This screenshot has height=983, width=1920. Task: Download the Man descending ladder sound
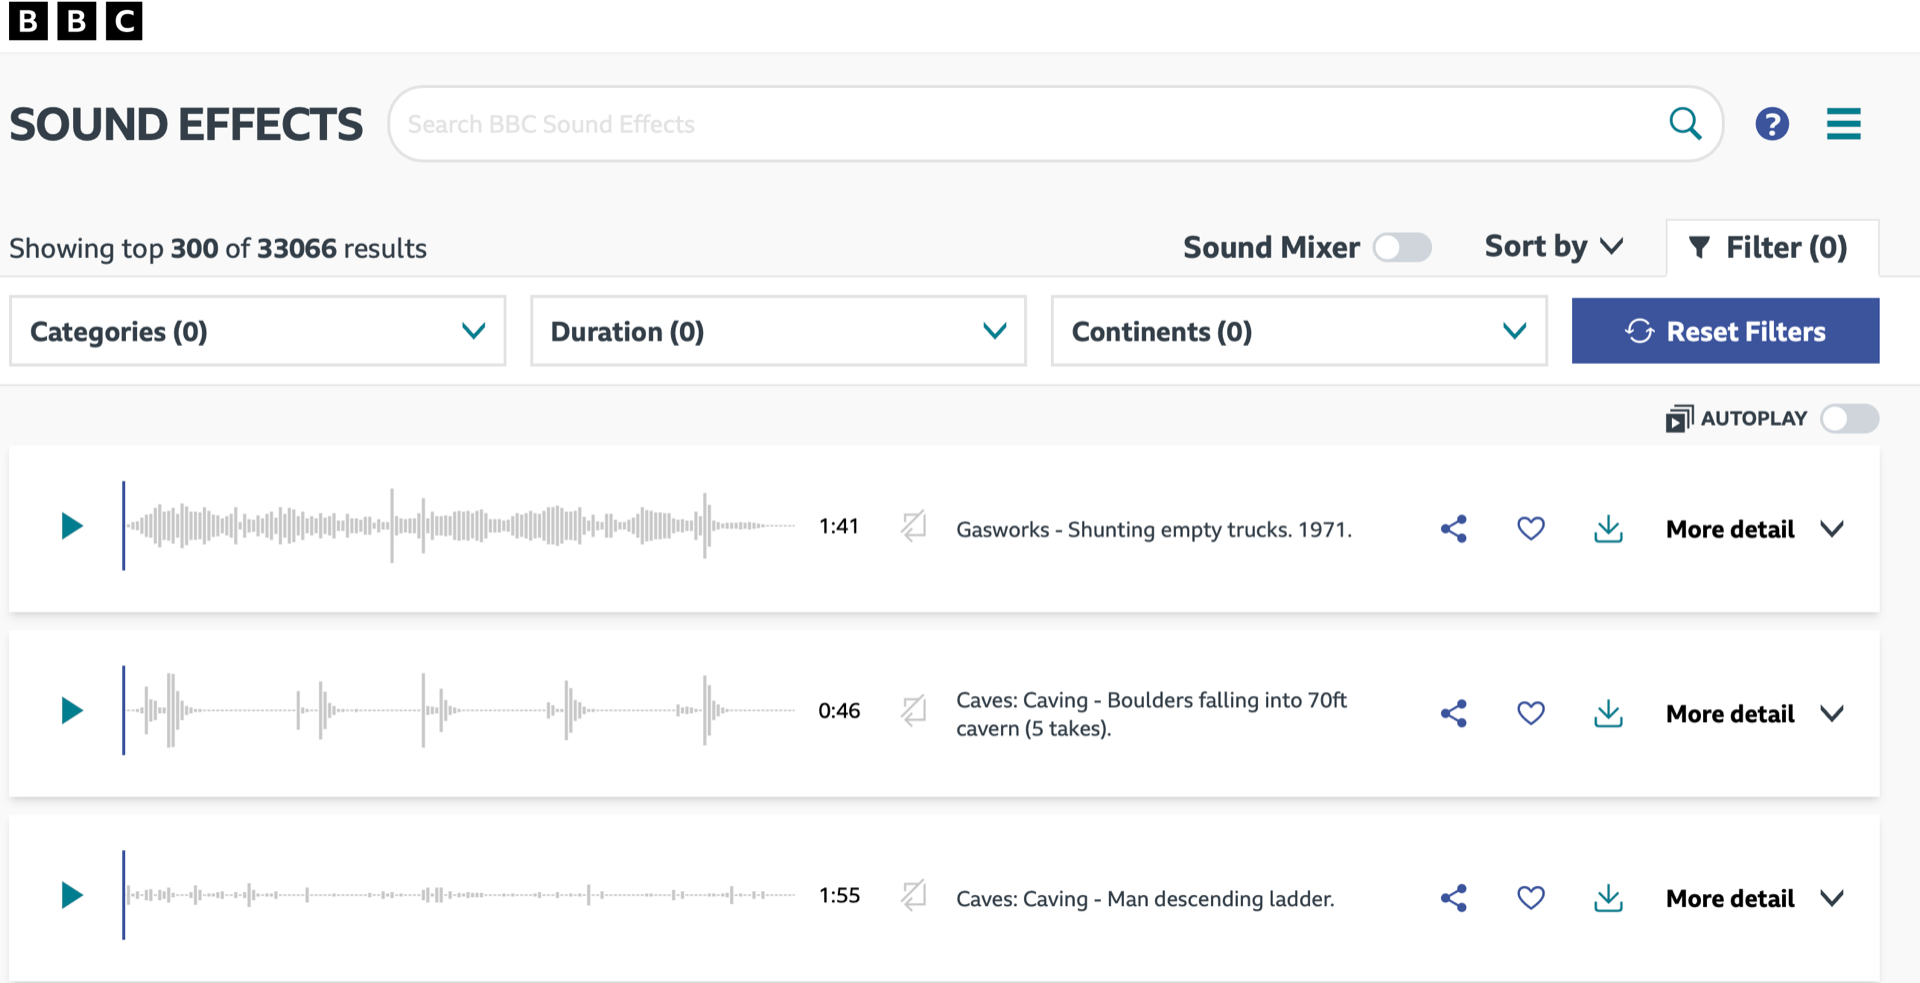[1608, 898]
